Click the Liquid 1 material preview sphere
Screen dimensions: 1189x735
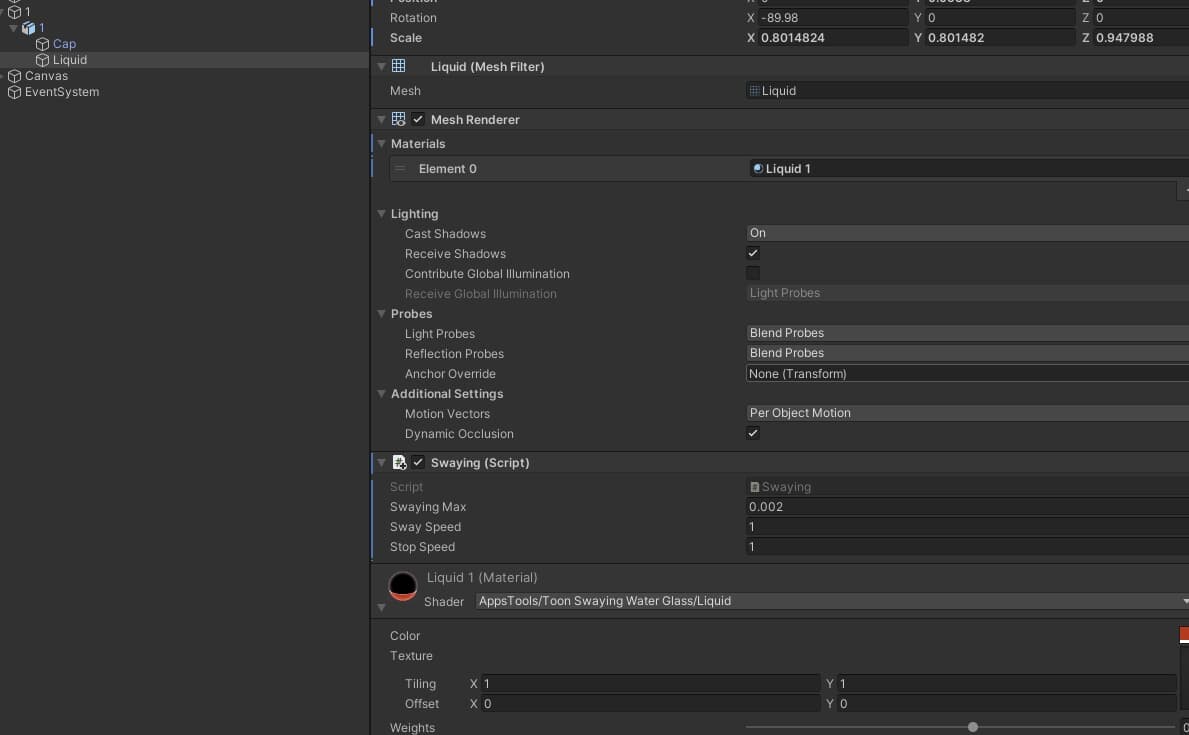point(403,586)
